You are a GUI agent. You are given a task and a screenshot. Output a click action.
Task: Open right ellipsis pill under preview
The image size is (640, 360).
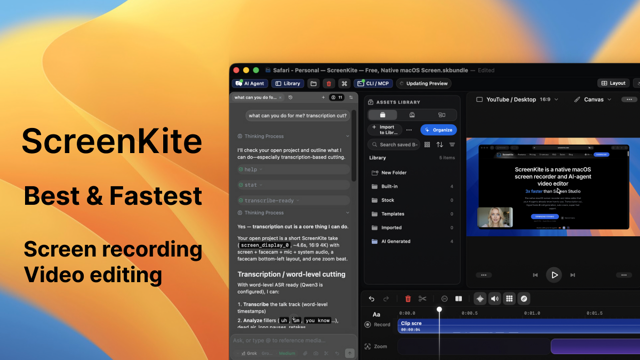tap(624, 275)
